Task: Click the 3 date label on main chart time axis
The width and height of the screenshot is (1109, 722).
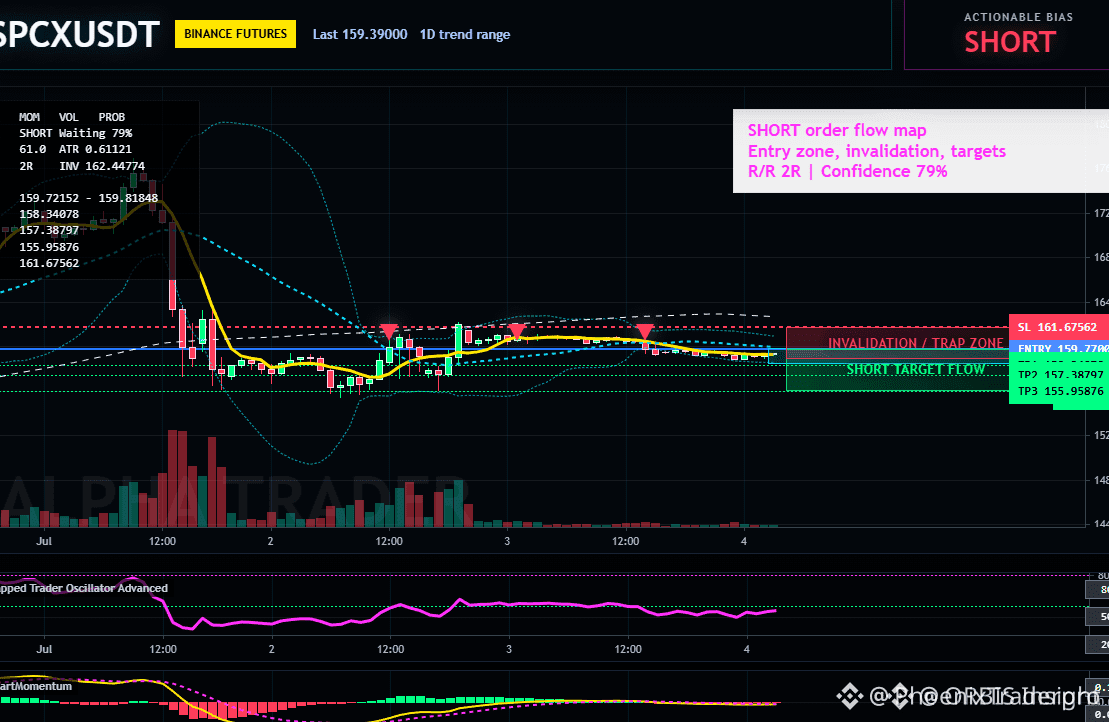Action: coord(507,541)
